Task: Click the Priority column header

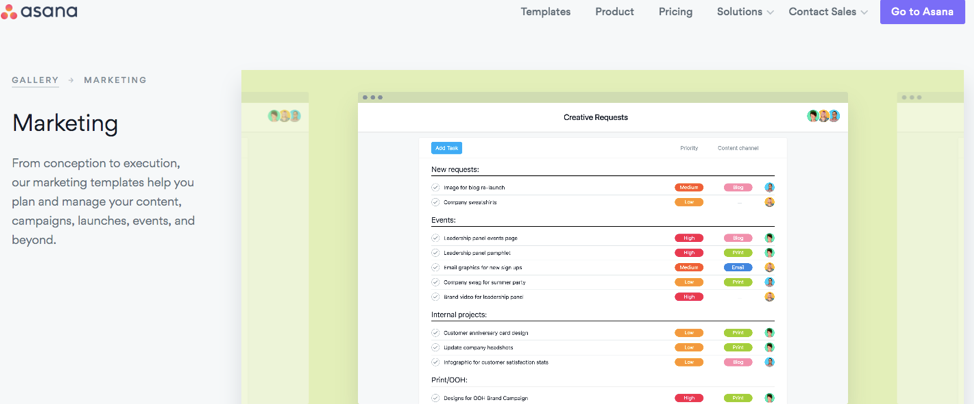Action: point(689,148)
